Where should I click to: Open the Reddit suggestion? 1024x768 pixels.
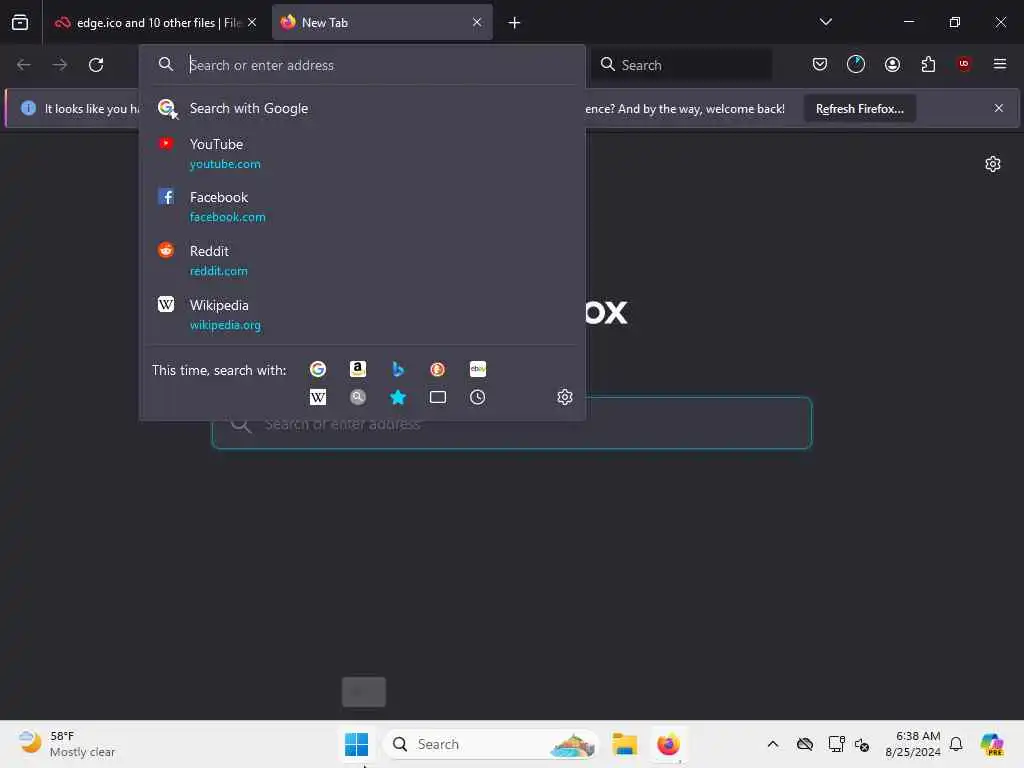tap(362, 261)
